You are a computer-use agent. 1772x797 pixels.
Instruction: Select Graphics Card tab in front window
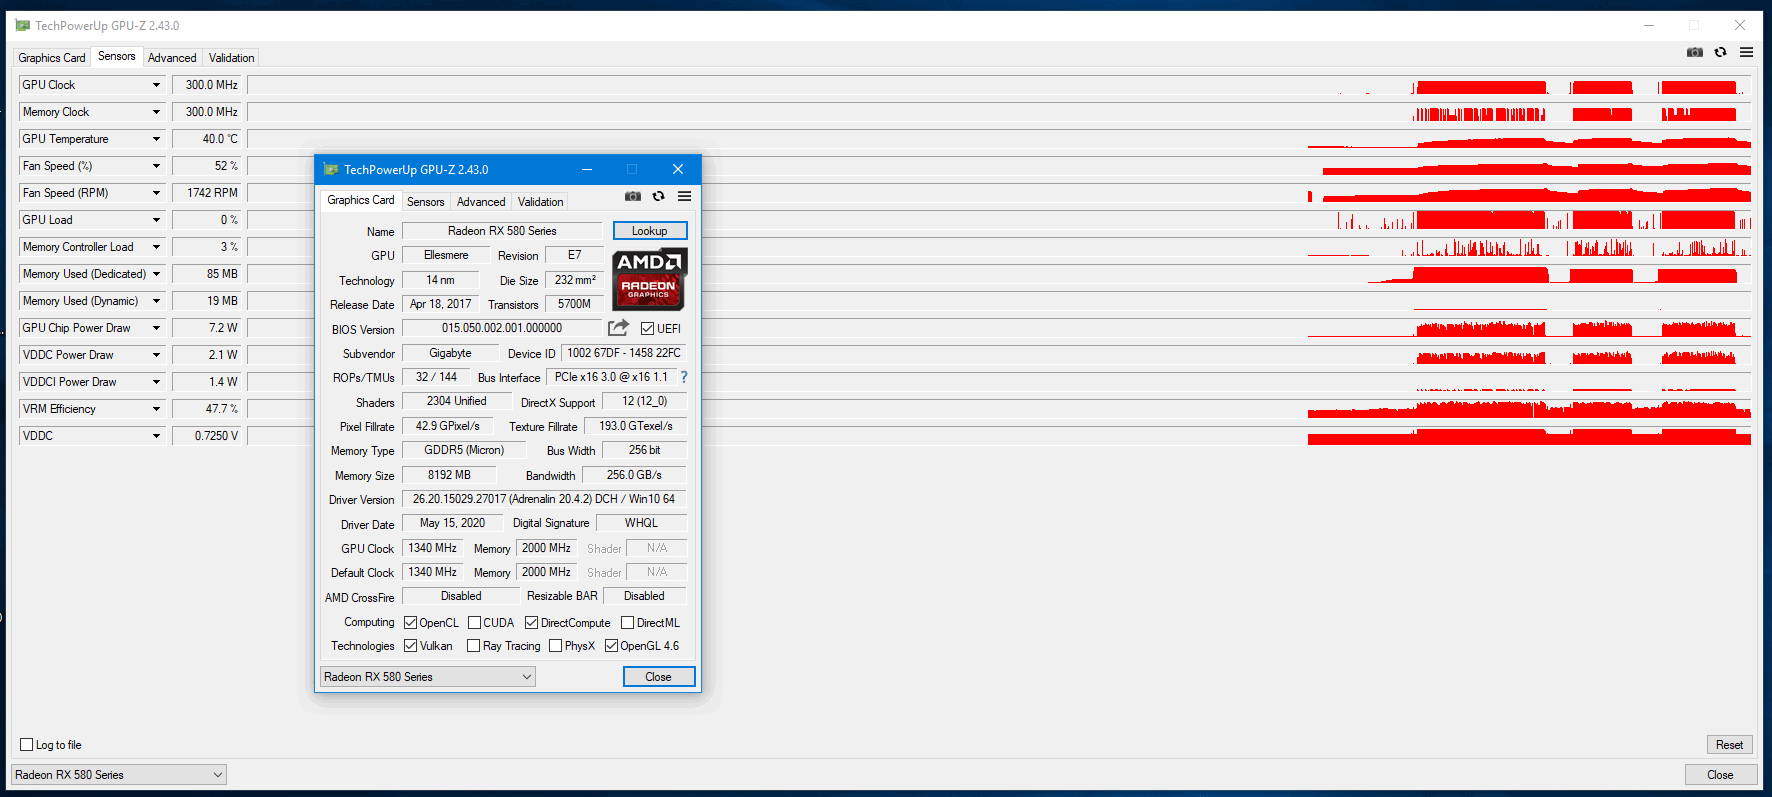point(361,200)
